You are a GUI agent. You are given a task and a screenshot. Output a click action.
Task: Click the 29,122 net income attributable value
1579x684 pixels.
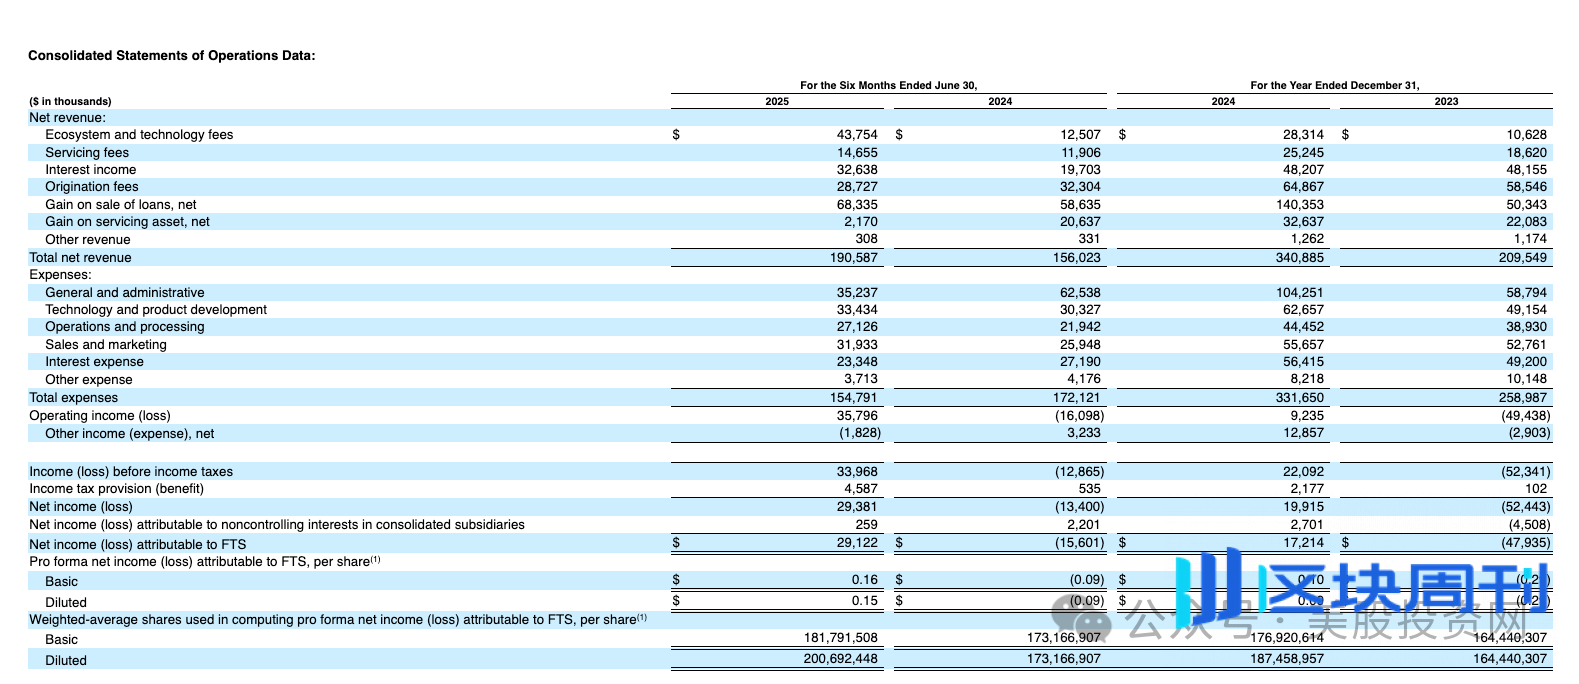tap(857, 543)
